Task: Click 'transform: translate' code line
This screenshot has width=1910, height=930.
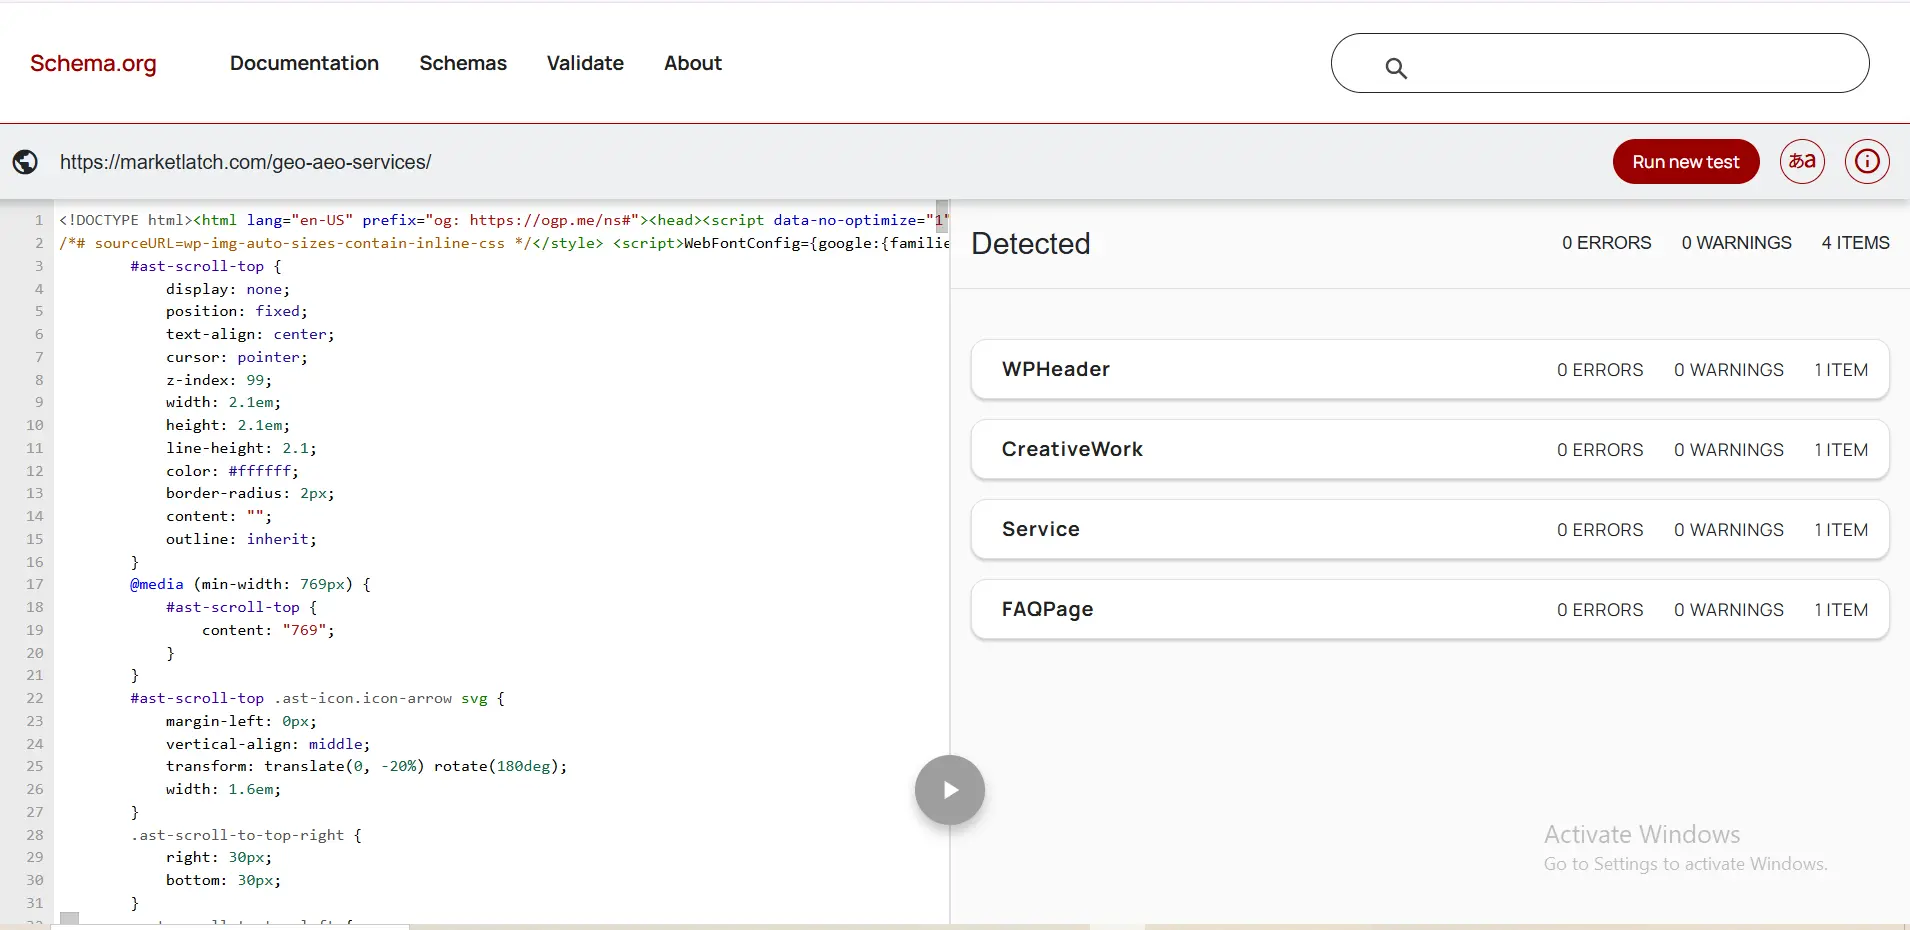Action: (x=366, y=766)
